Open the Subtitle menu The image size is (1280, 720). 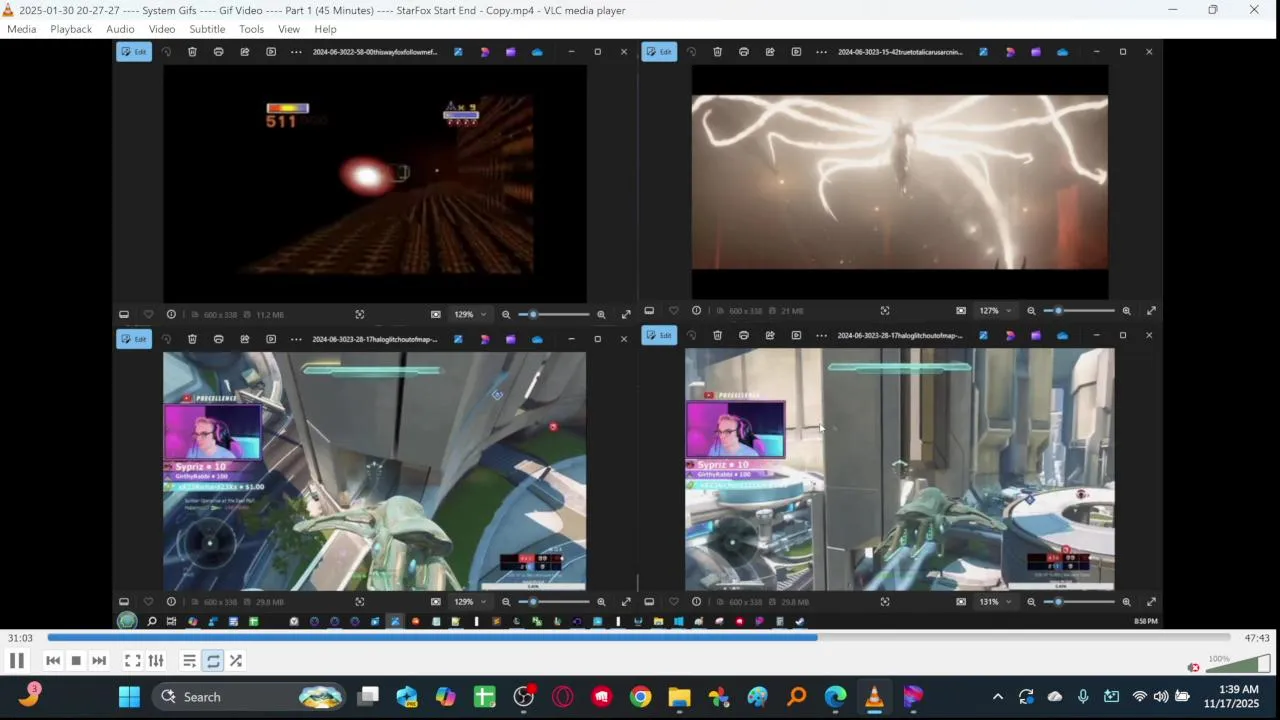coord(207,29)
